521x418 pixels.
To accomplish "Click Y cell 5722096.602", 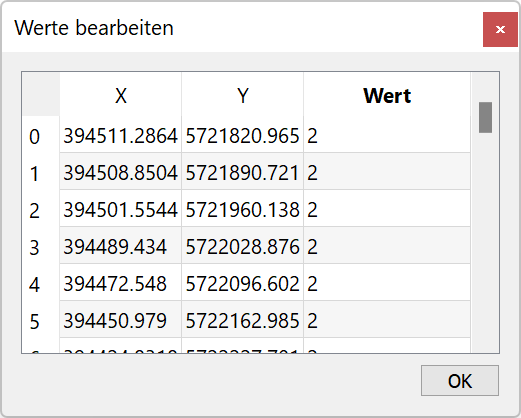I will 243,283.
